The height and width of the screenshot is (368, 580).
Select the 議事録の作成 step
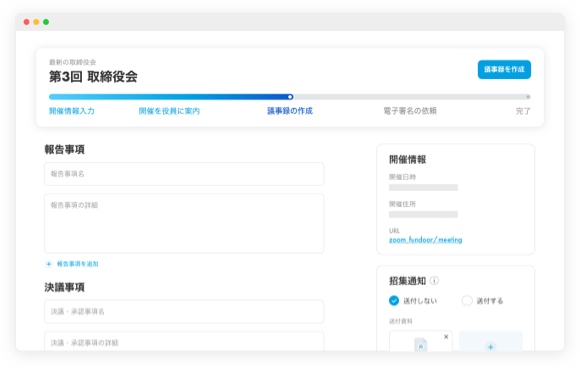290,111
